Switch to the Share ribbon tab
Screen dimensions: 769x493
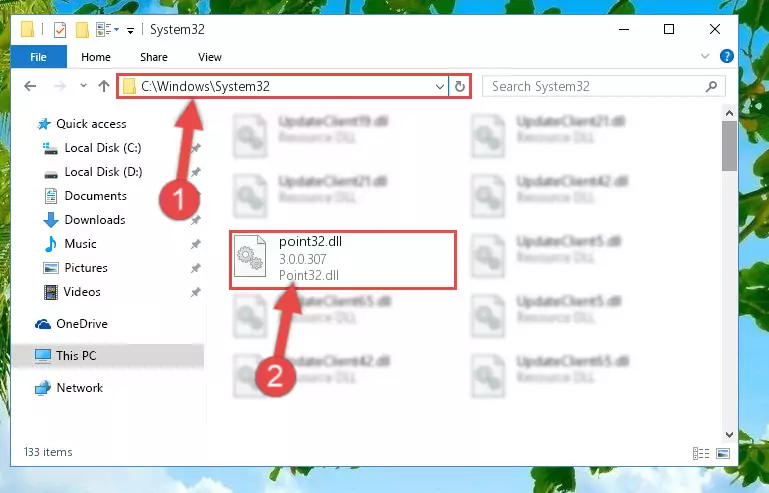pyautogui.click(x=154, y=57)
